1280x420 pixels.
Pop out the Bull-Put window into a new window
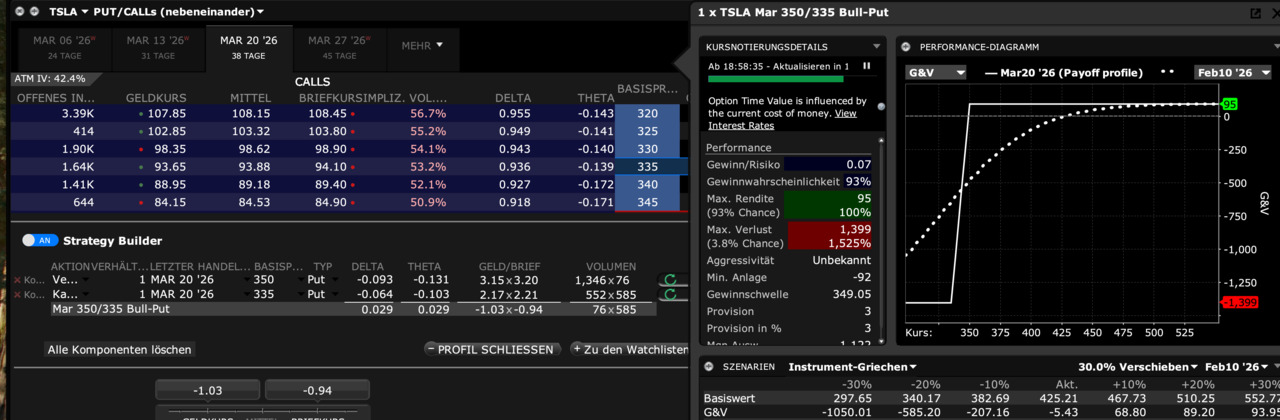(x=1256, y=13)
